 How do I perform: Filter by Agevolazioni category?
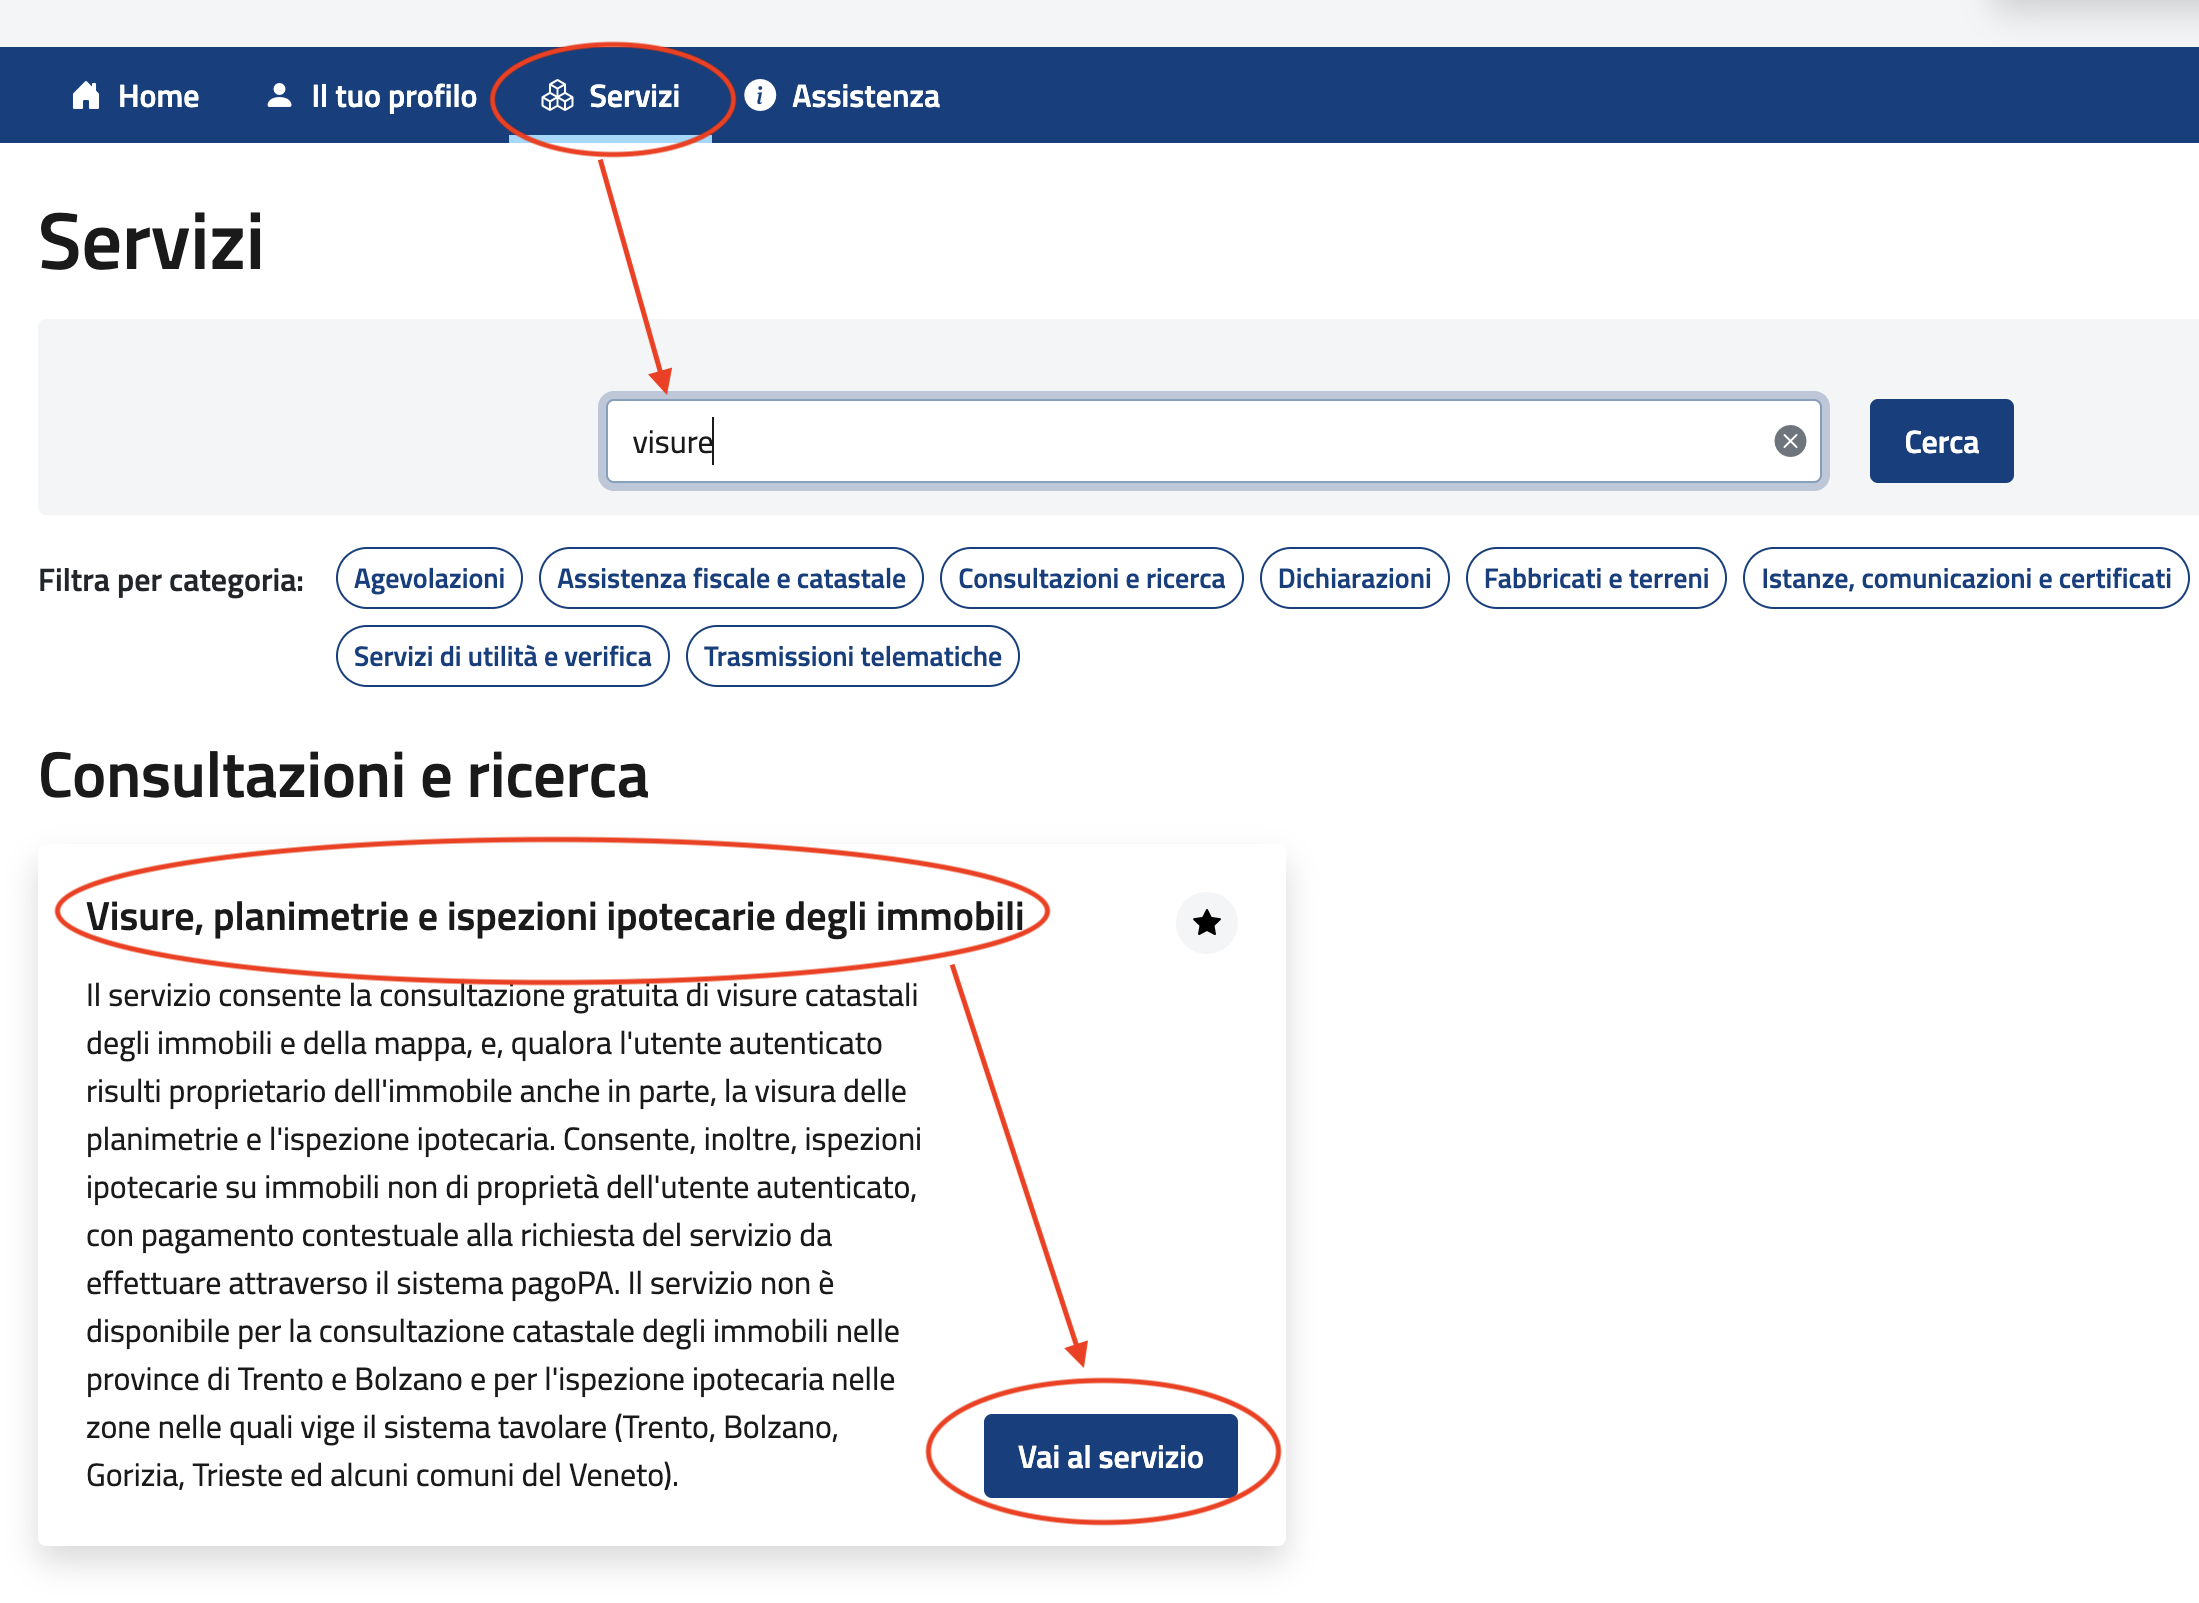[x=429, y=578]
